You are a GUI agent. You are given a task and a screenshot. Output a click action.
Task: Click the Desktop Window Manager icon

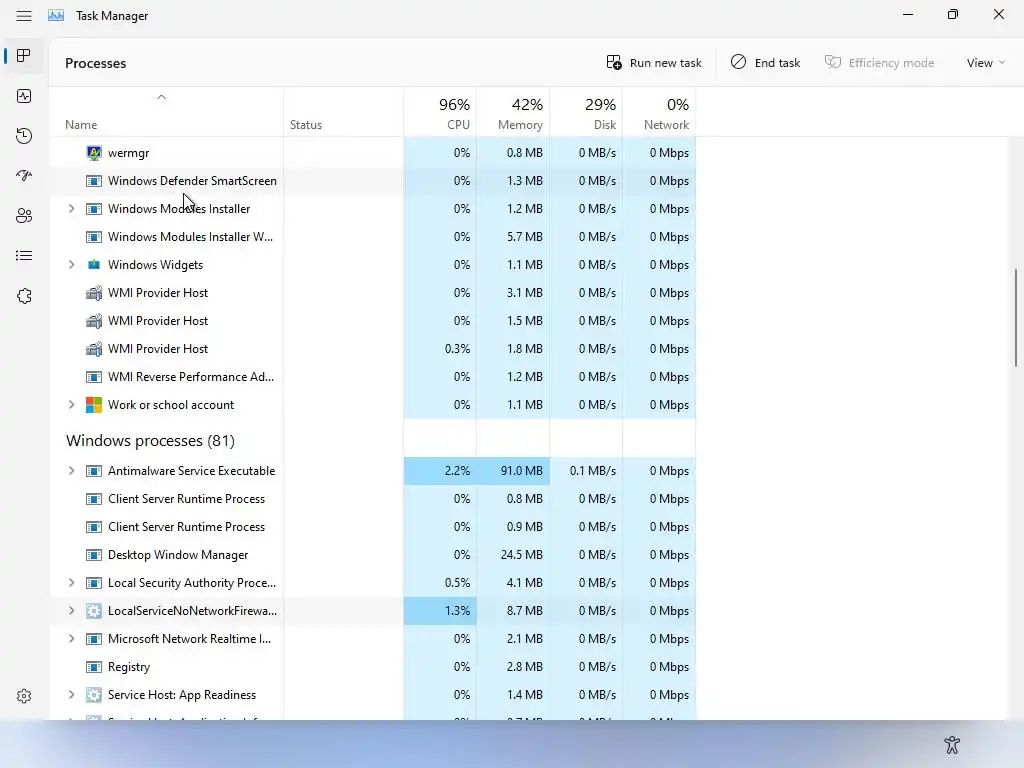pos(94,555)
